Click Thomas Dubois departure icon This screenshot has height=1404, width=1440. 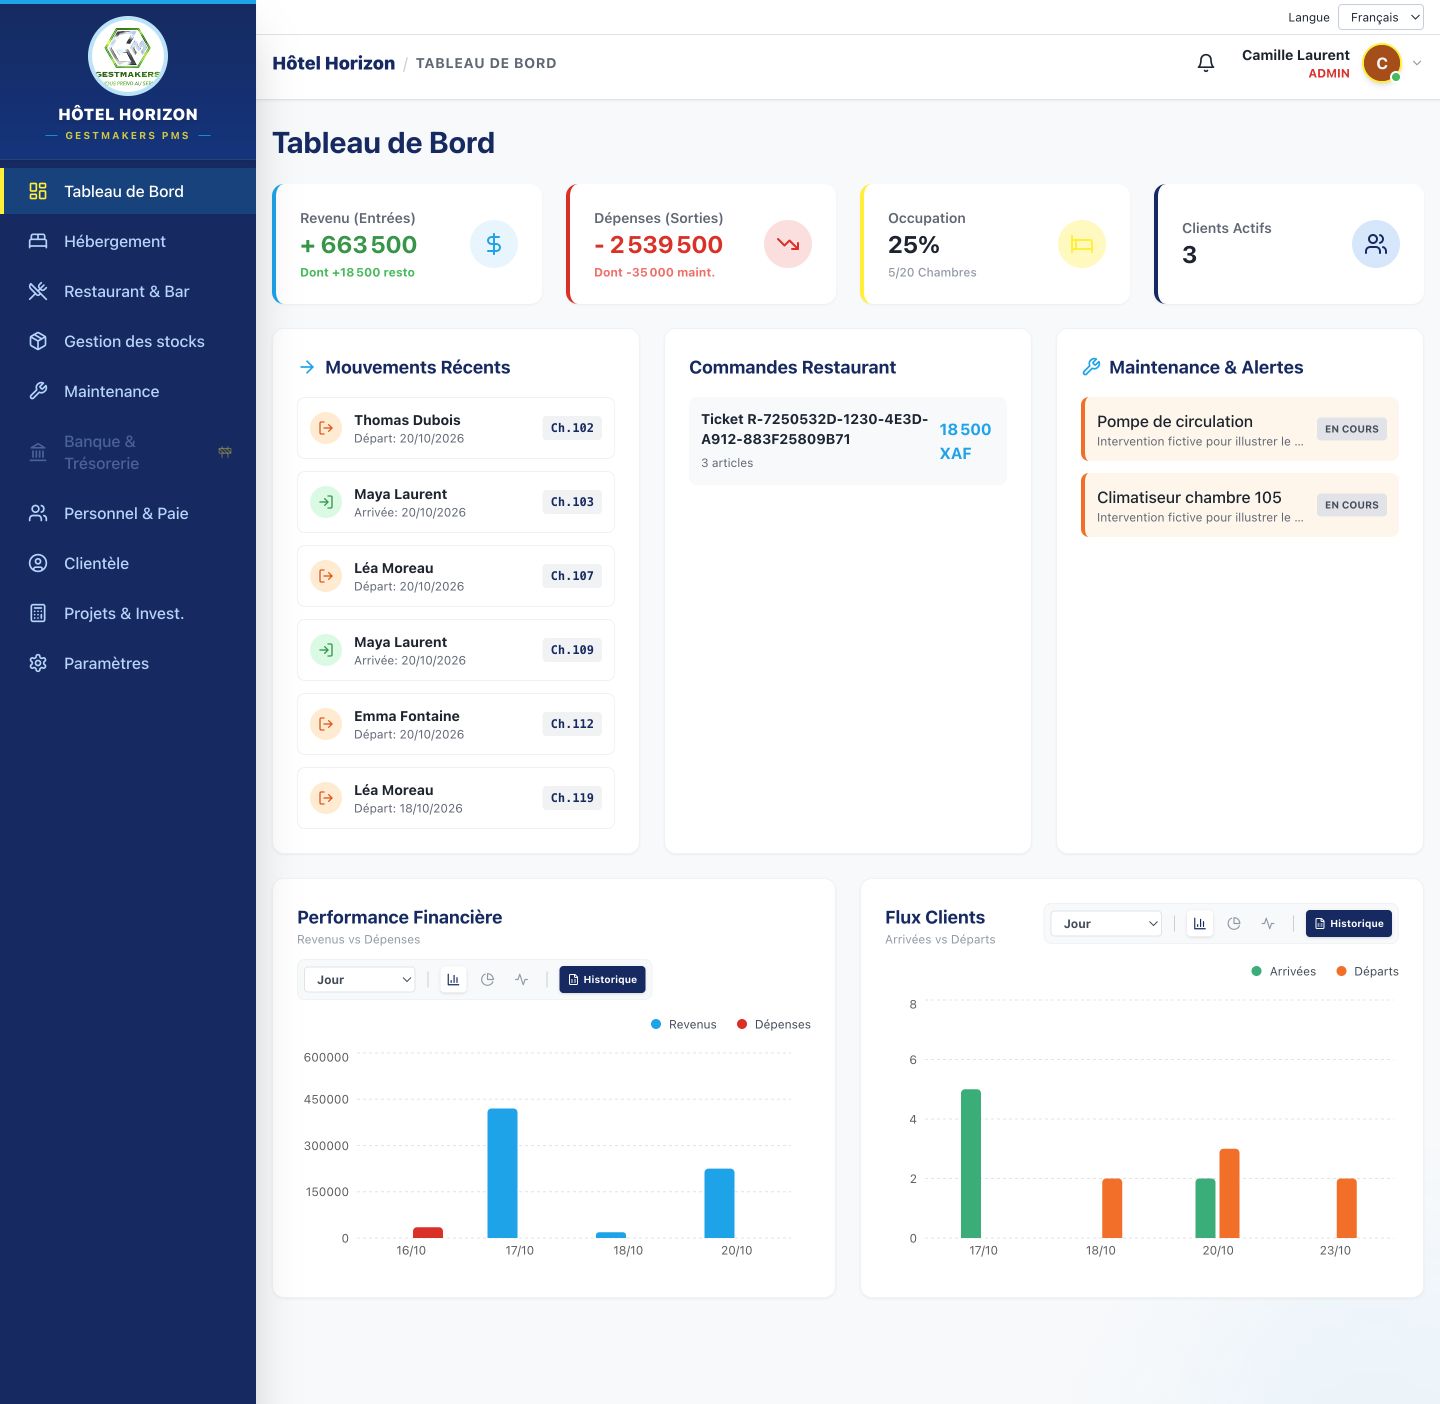coord(326,428)
